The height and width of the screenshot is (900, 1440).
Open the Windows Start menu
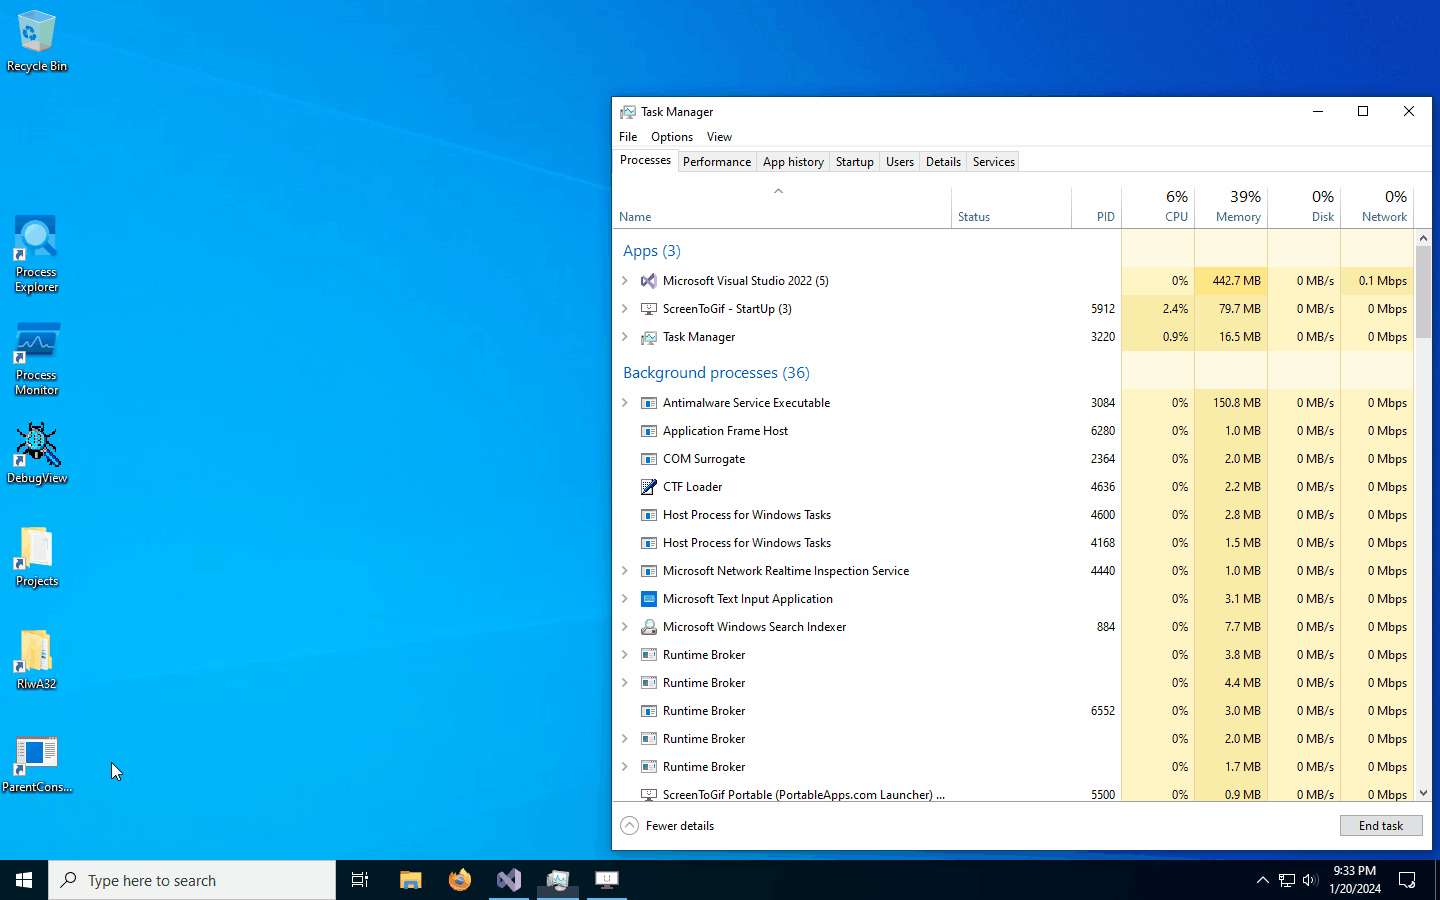tap(24, 880)
